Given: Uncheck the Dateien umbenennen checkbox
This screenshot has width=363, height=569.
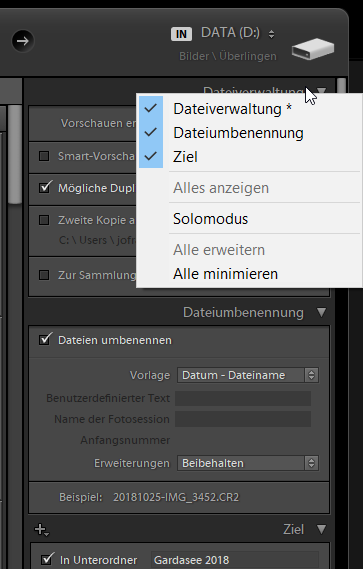Looking at the screenshot, I should tap(45, 340).
